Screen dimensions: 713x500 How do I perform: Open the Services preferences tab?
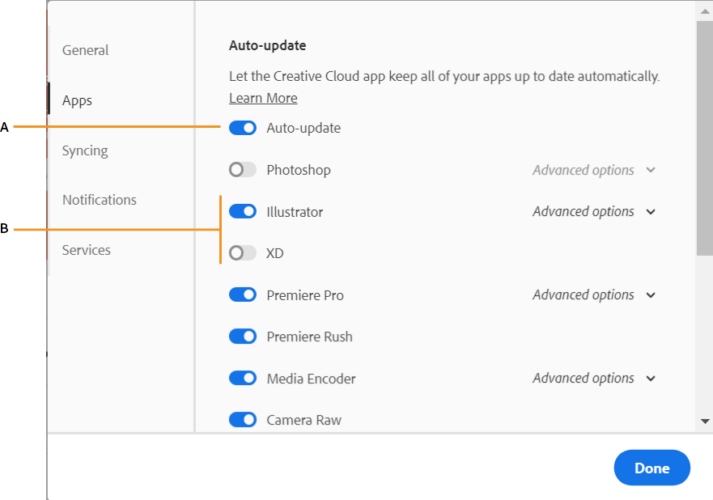tap(86, 250)
